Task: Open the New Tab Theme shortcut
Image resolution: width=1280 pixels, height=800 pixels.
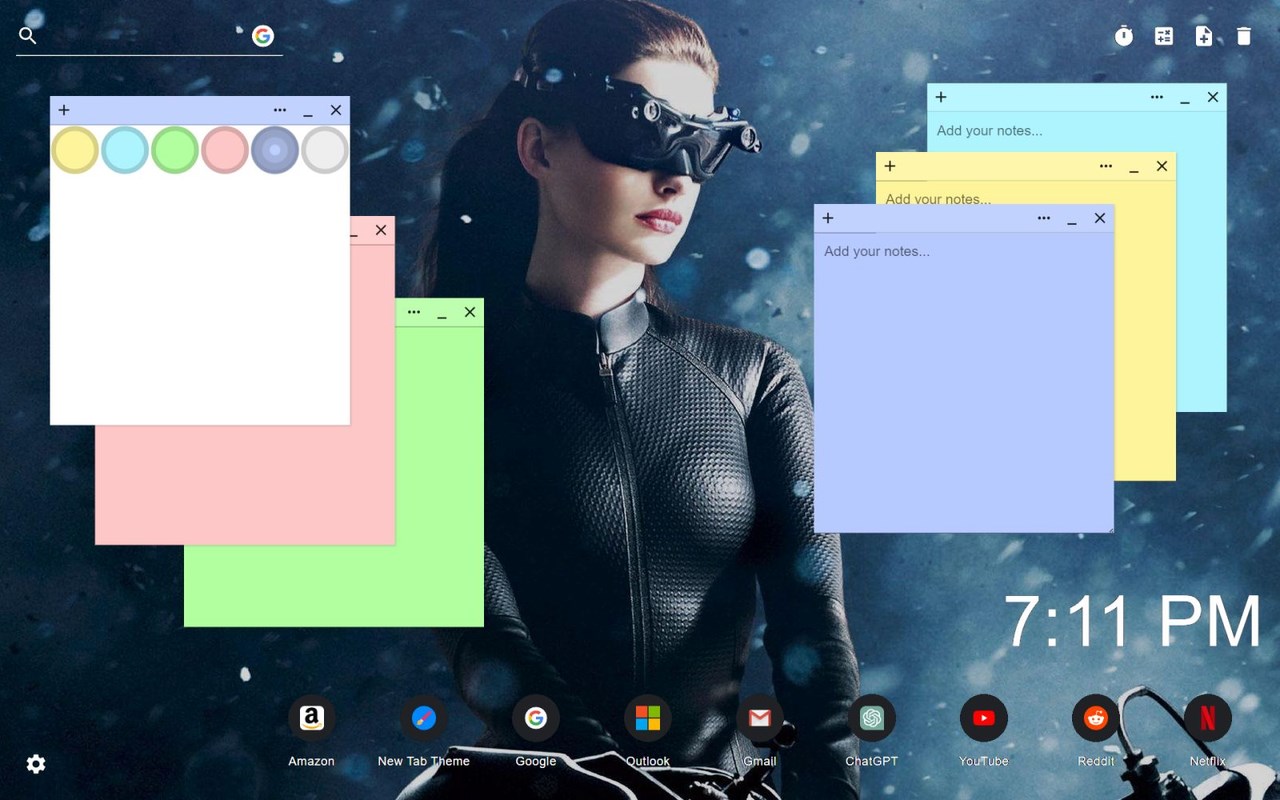Action: click(x=424, y=718)
